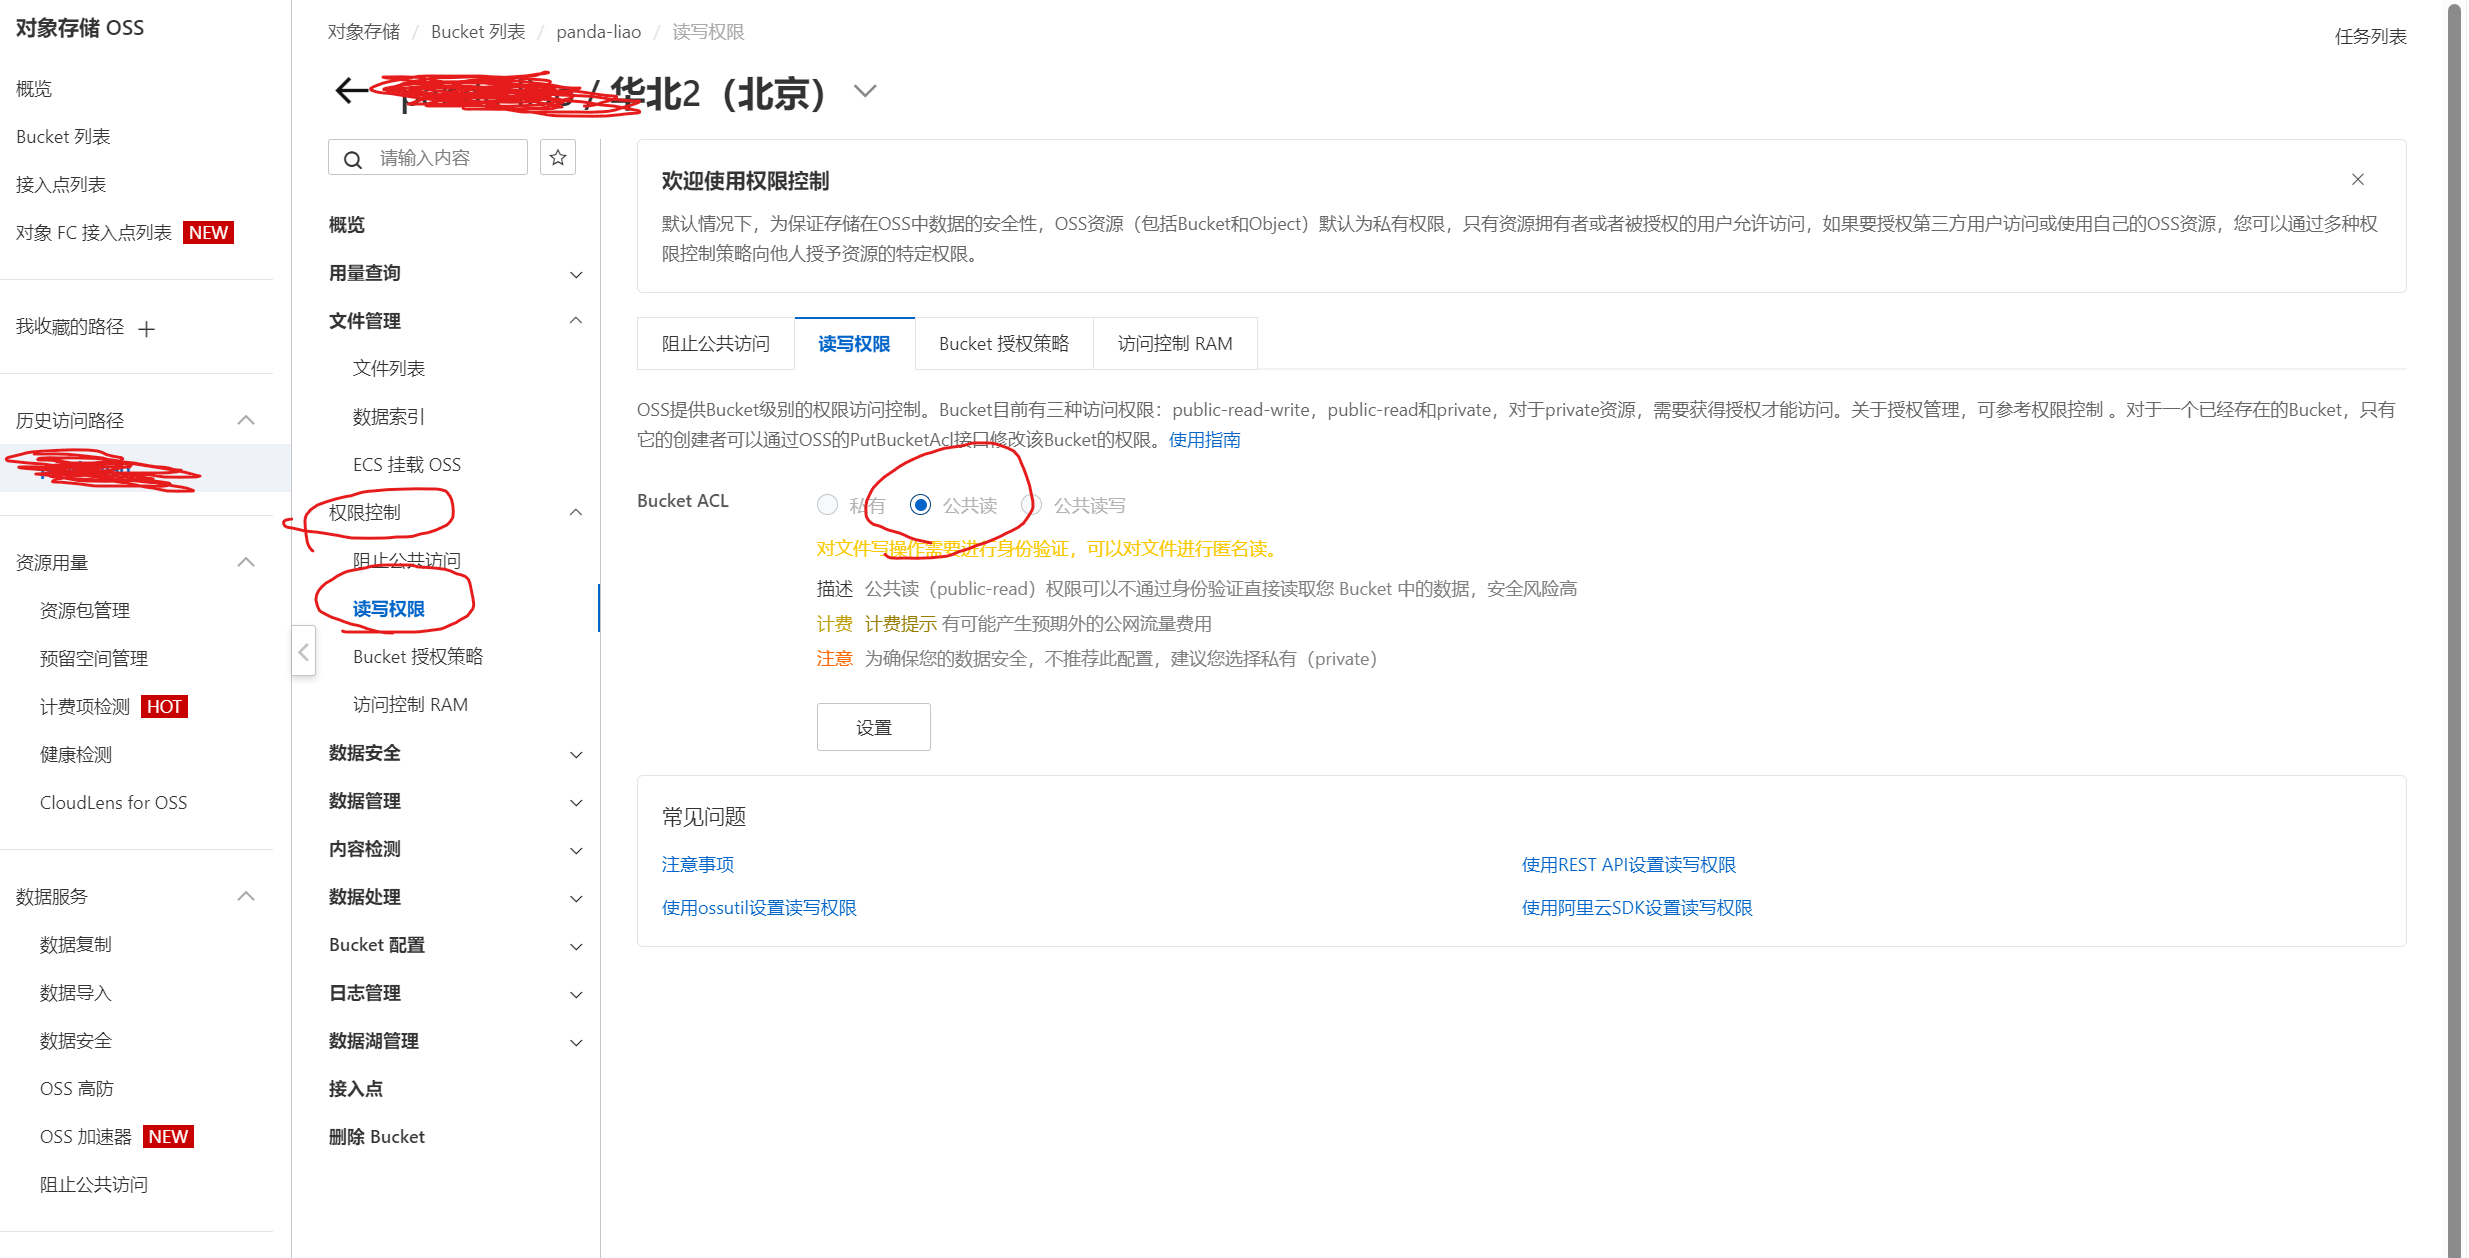Collapse the middle navigation panel
The image size is (2469, 1258).
tap(303, 651)
